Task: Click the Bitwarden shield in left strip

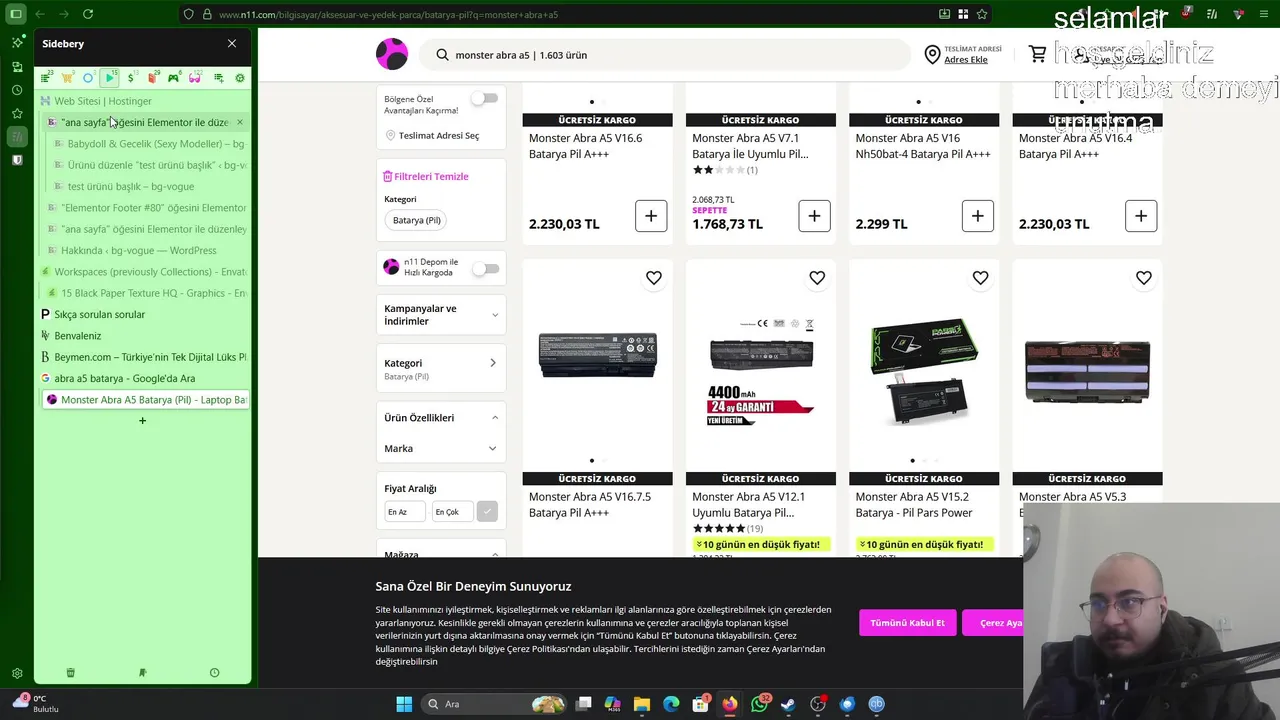Action: 17,160
